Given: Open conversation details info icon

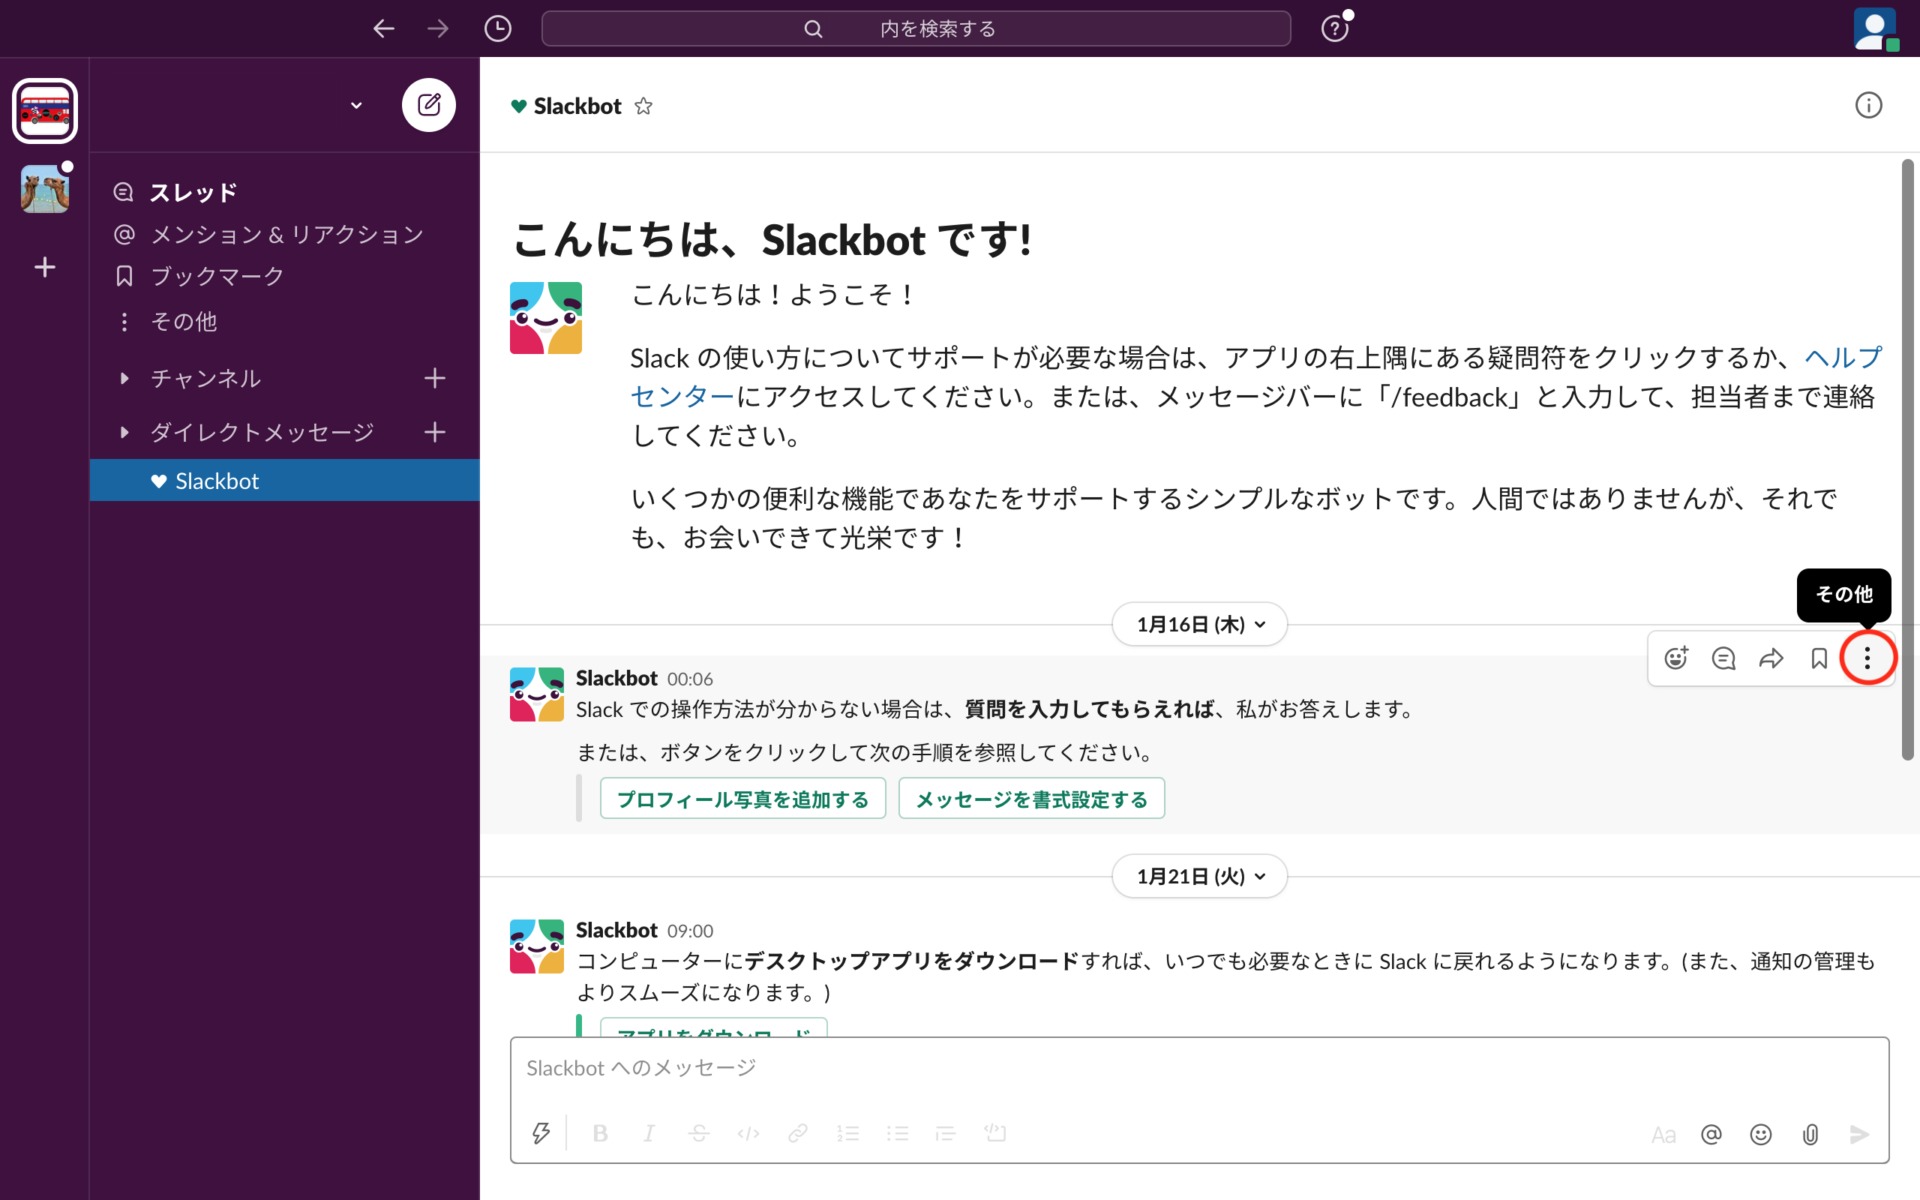Looking at the screenshot, I should click(x=1868, y=105).
